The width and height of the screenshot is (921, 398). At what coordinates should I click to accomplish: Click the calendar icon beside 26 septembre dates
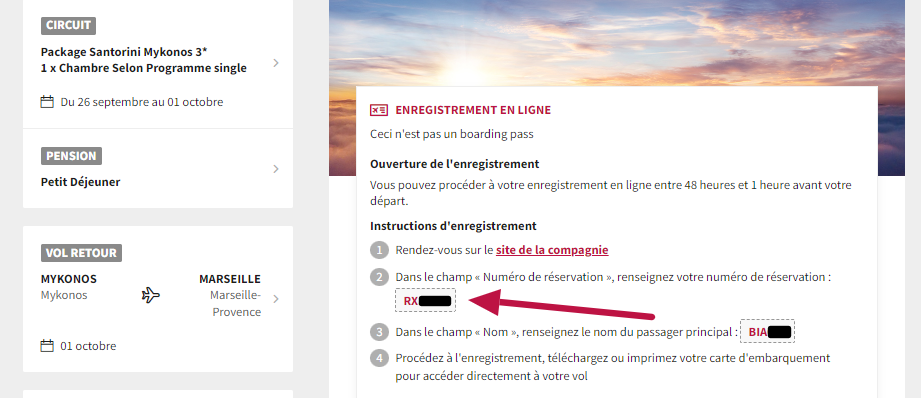coord(47,102)
